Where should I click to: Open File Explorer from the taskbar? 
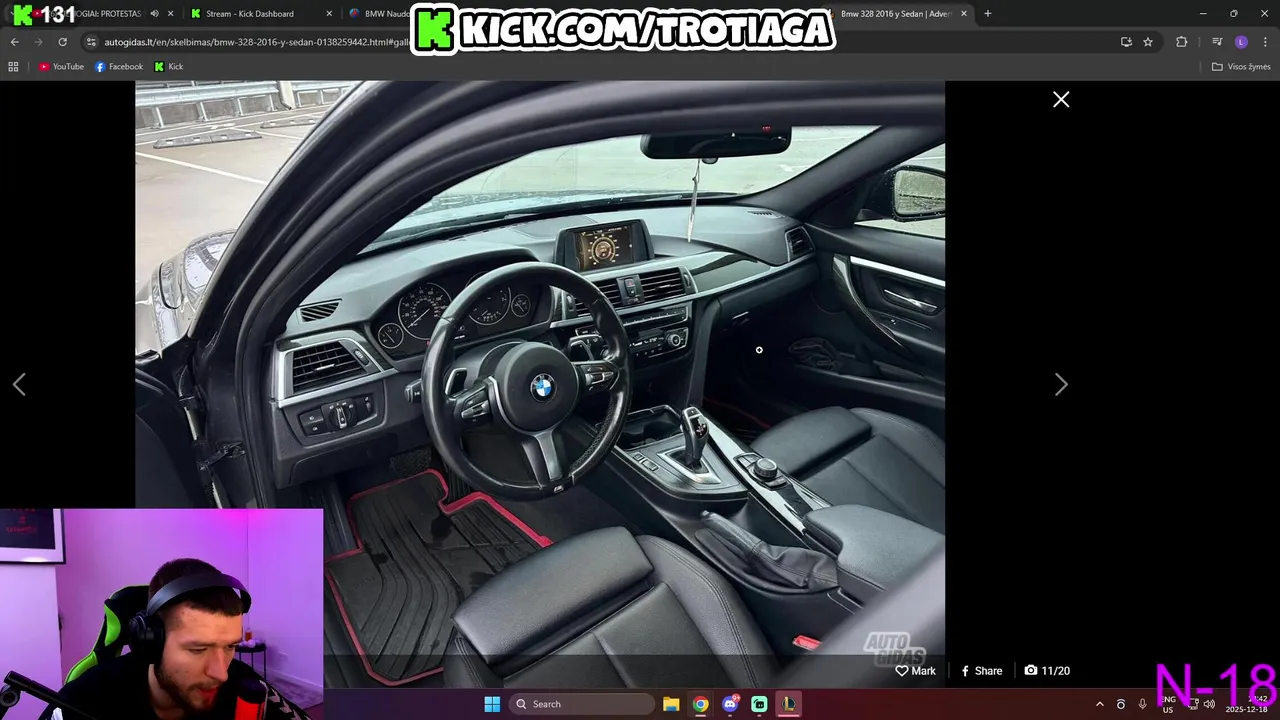pos(671,704)
